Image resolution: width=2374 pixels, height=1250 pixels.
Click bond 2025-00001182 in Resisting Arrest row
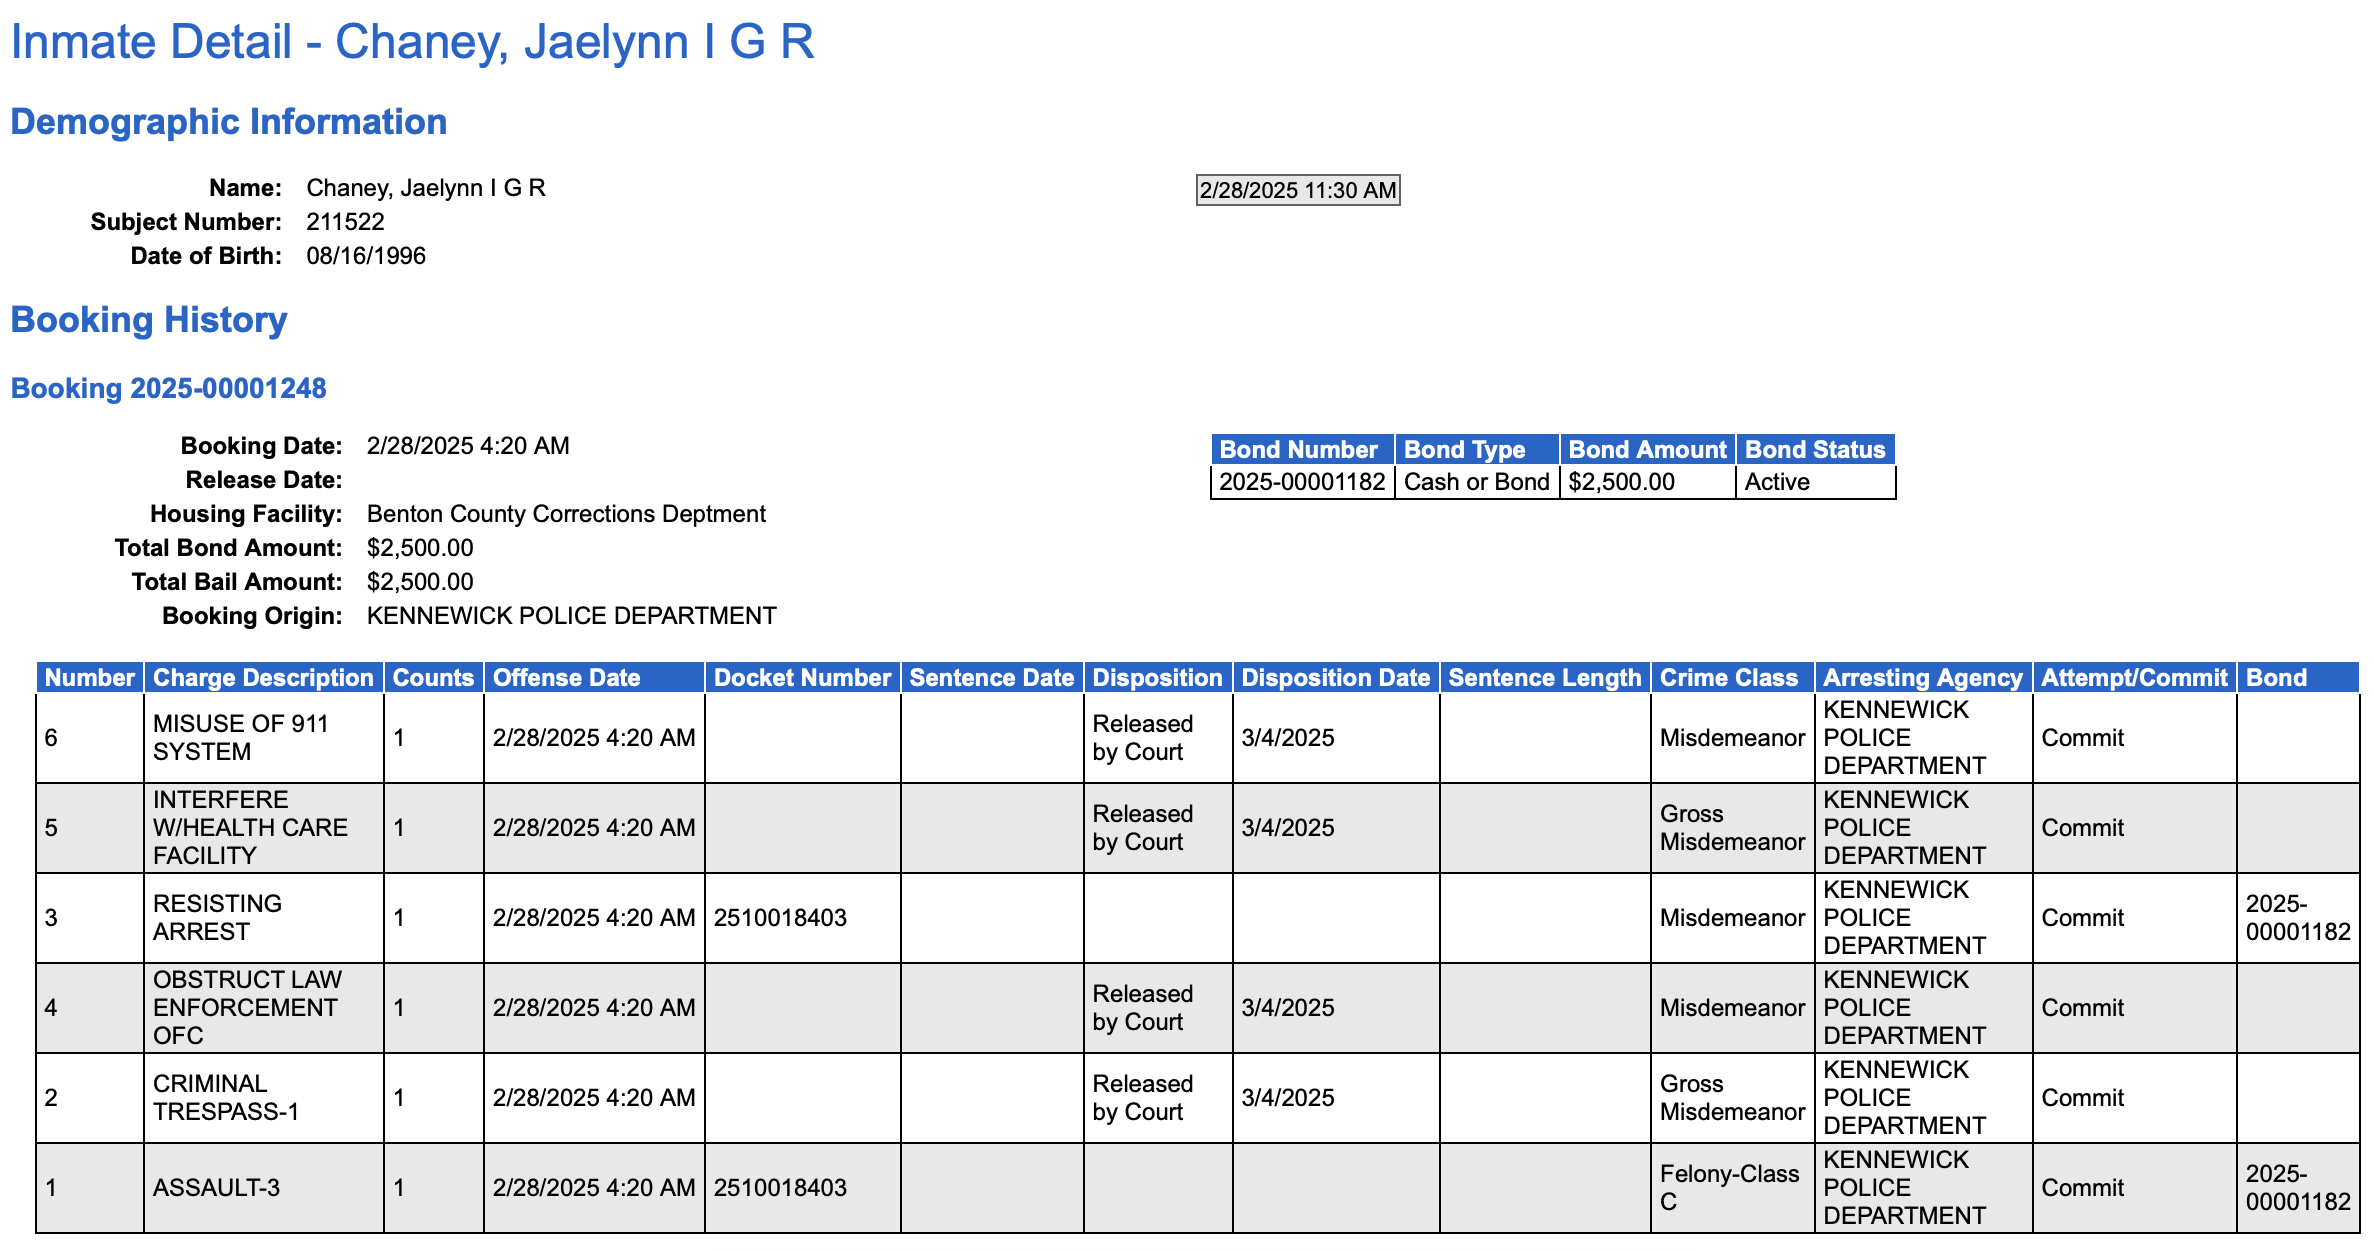(2298, 918)
